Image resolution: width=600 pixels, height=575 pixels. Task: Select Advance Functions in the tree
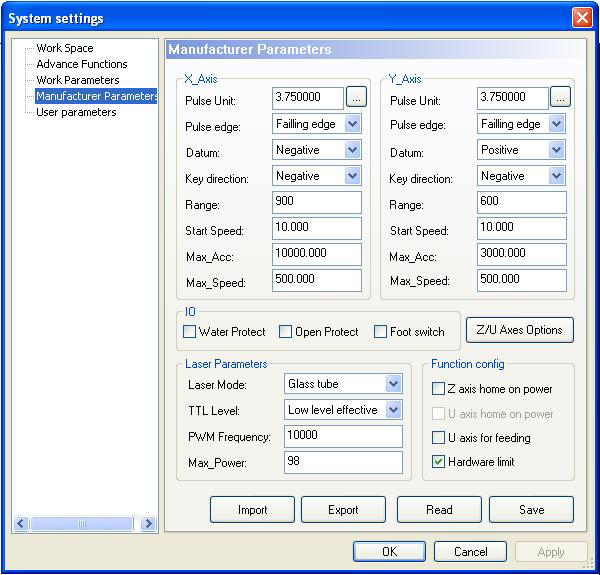point(81,64)
